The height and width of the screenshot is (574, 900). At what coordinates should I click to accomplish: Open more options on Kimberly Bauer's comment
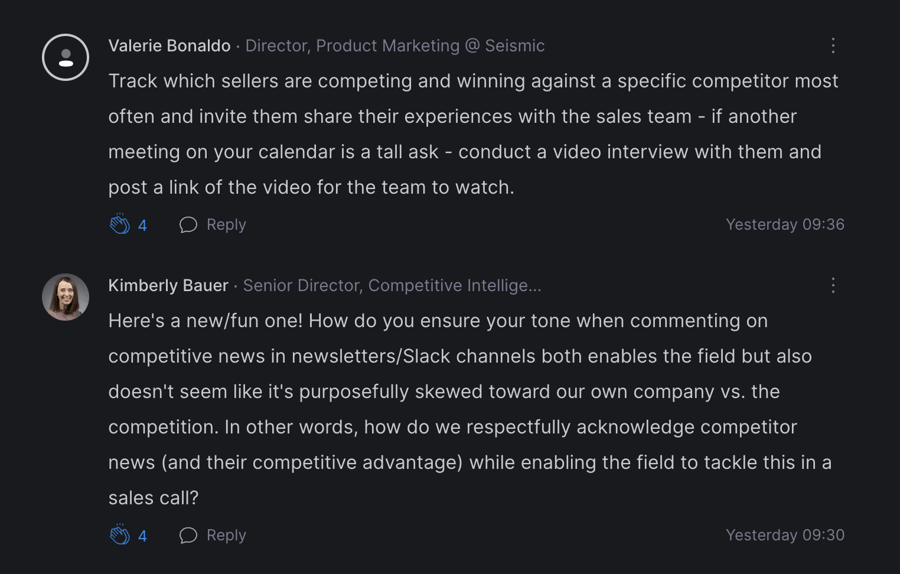click(833, 286)
